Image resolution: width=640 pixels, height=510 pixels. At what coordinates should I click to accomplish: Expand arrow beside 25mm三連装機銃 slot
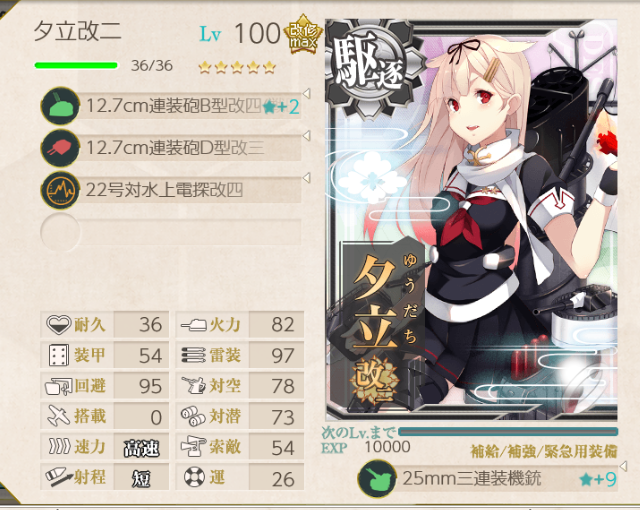pos(623,466)
